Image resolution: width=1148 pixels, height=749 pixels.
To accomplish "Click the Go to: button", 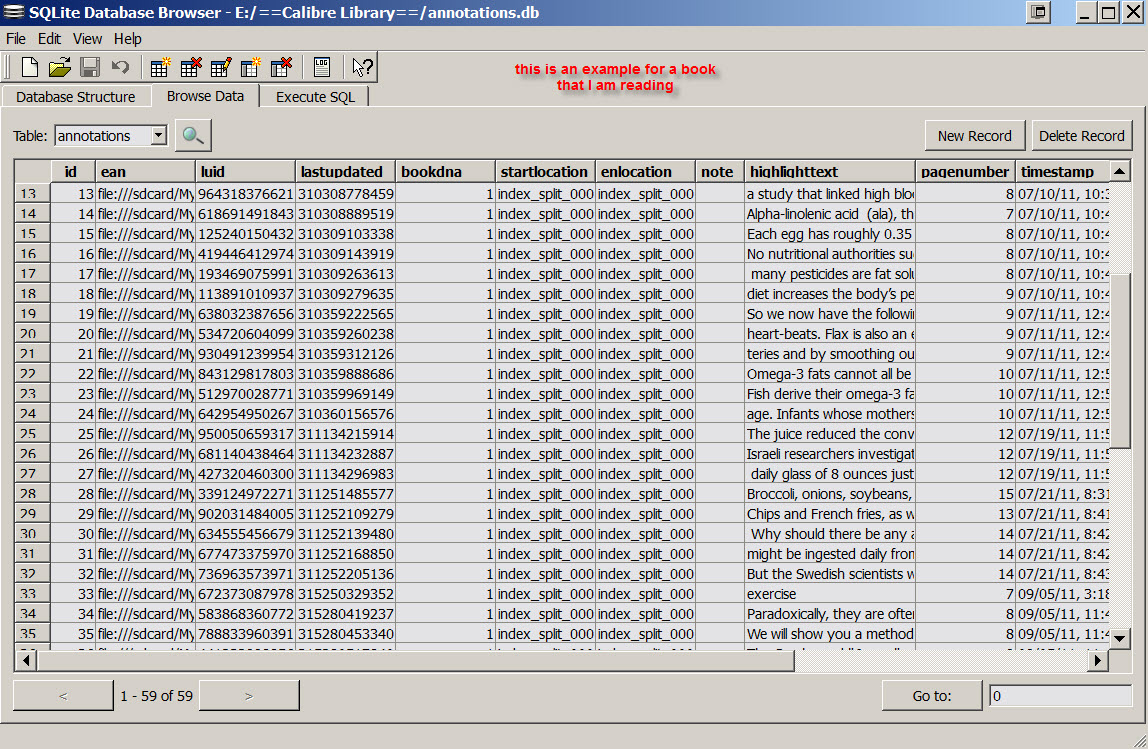I will click(x=932, y=696).
